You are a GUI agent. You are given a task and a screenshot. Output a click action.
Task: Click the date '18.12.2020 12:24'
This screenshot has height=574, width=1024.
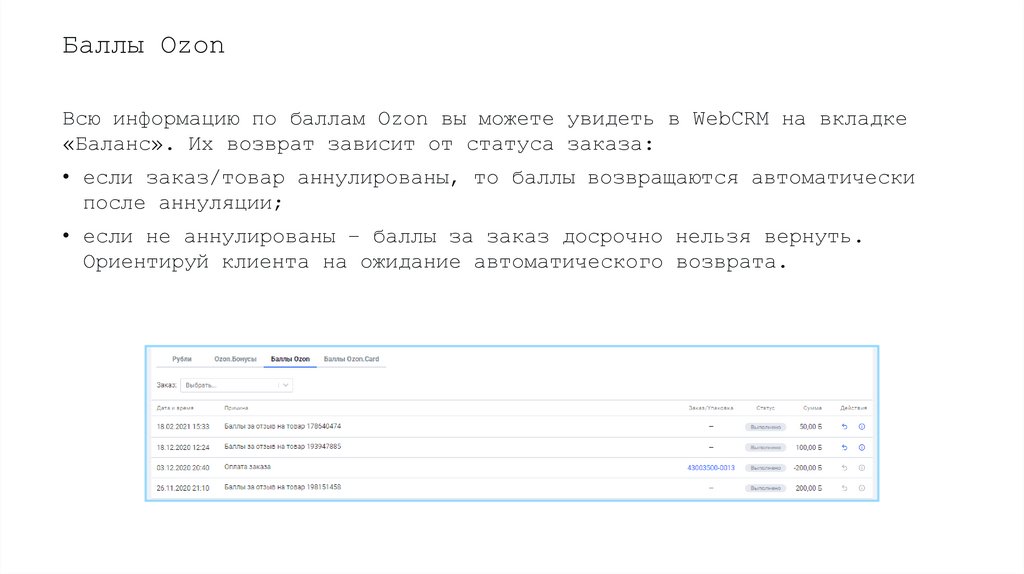(183, 448)
